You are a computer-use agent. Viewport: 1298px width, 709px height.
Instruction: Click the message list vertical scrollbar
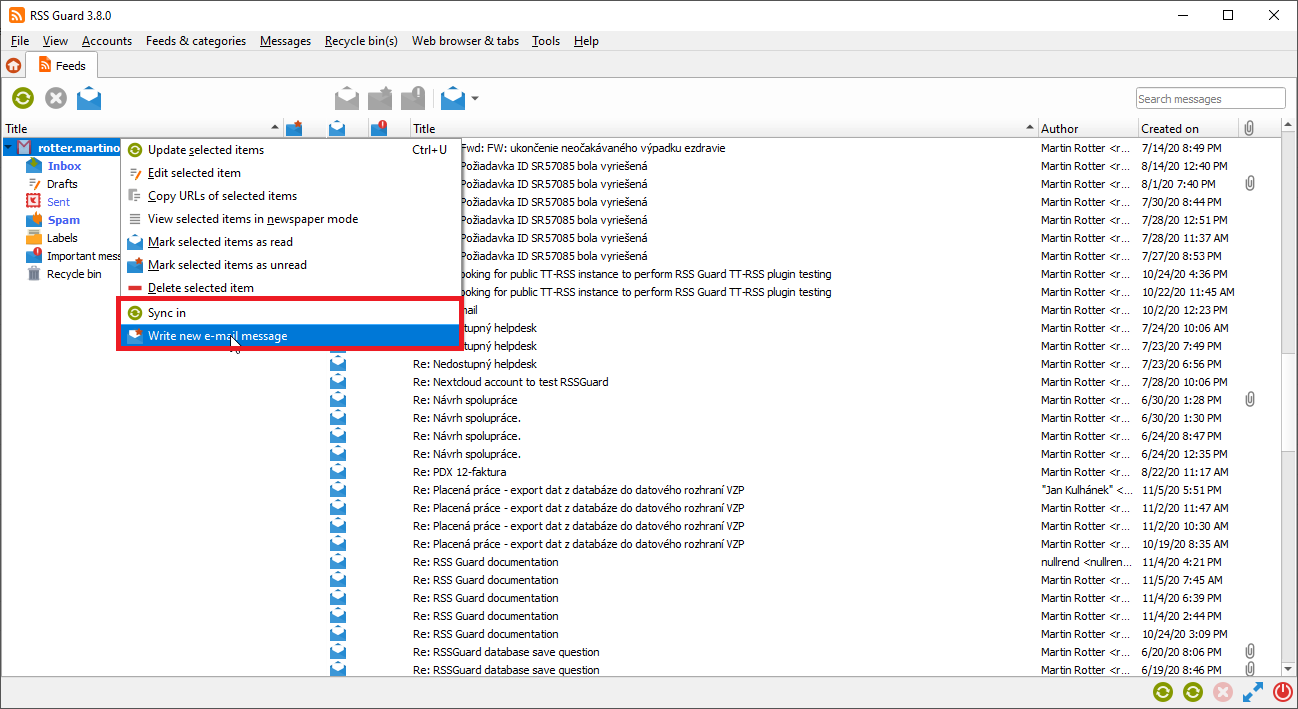(x=1289, y=400)
